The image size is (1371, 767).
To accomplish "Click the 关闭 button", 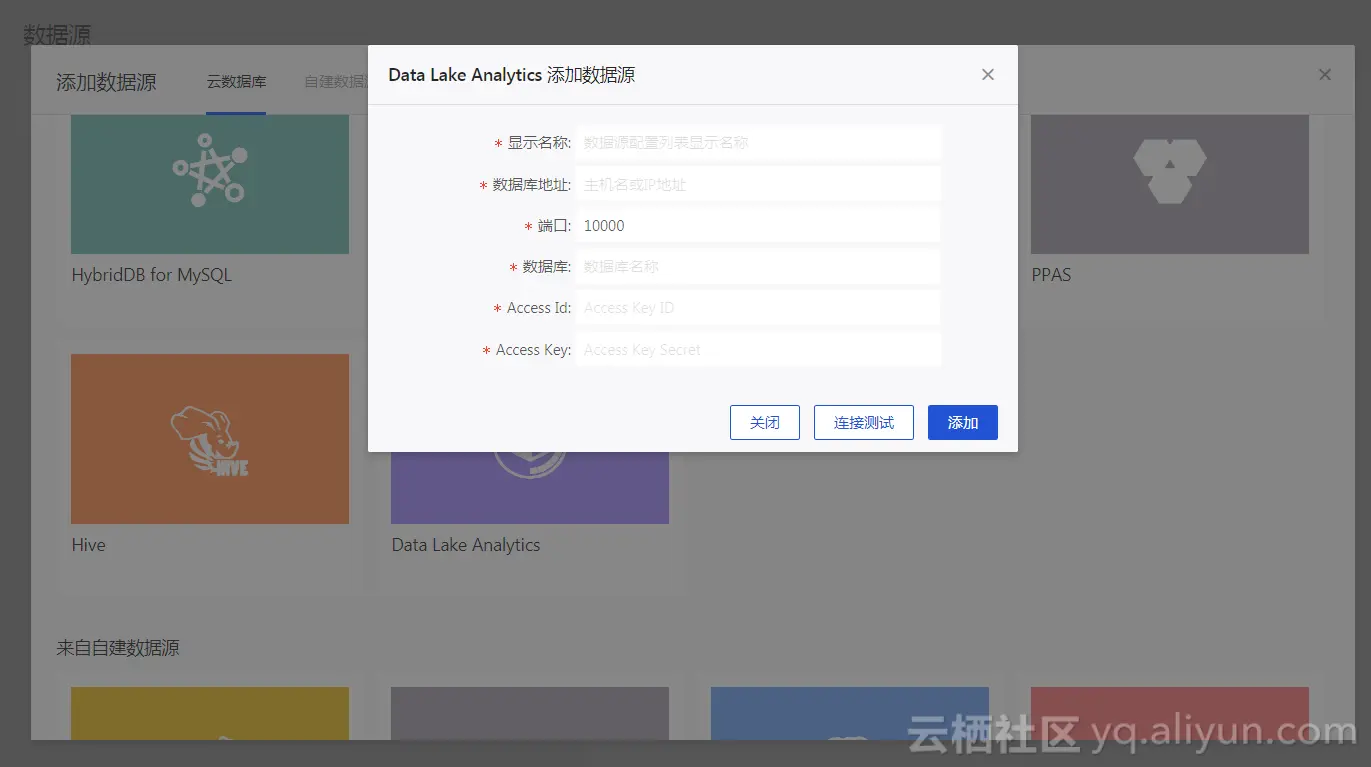I will coord(765,422).
